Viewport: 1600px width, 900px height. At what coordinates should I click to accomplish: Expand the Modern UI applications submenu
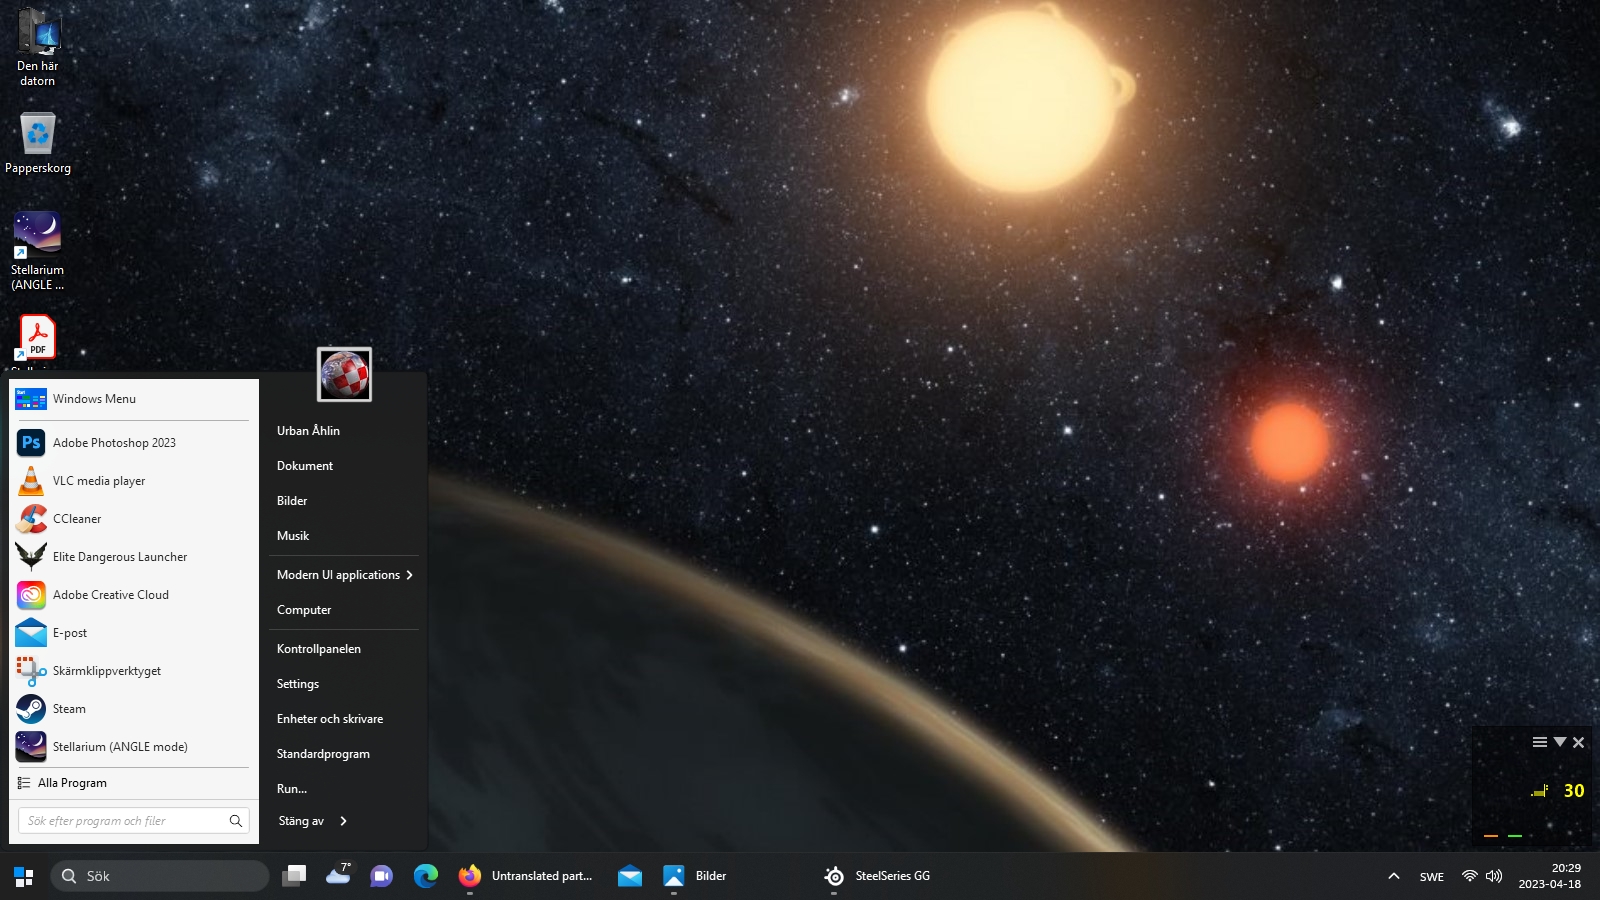tap(344, 575)
